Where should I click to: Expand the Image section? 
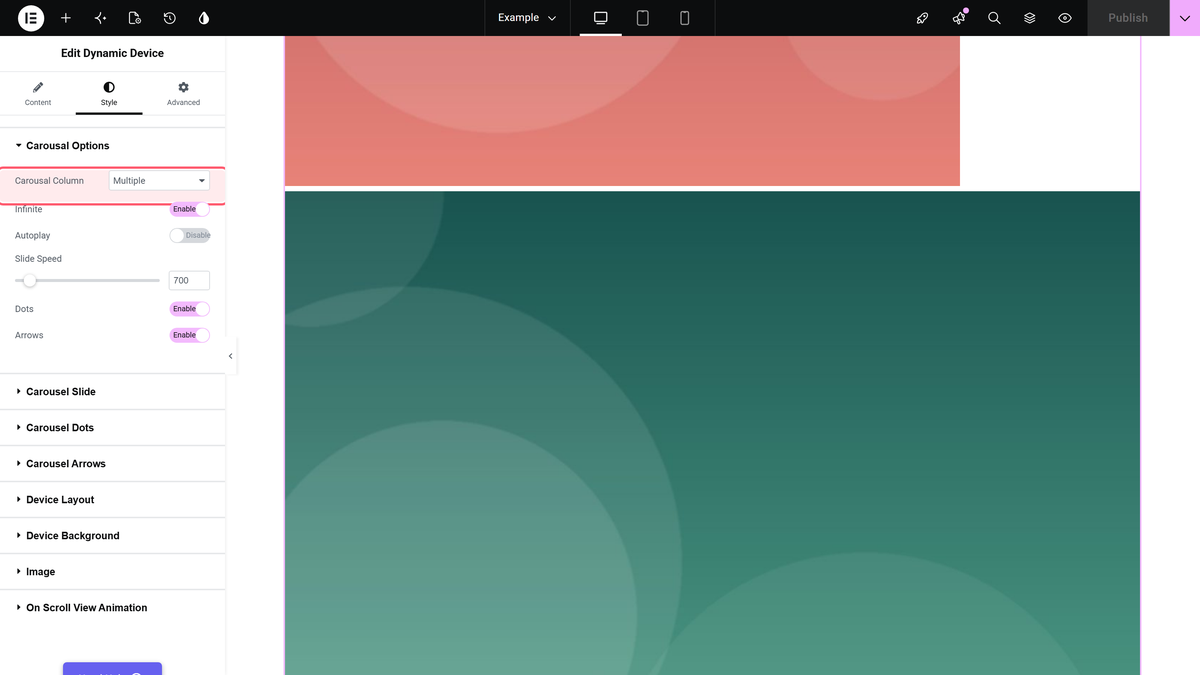point(113,572)
